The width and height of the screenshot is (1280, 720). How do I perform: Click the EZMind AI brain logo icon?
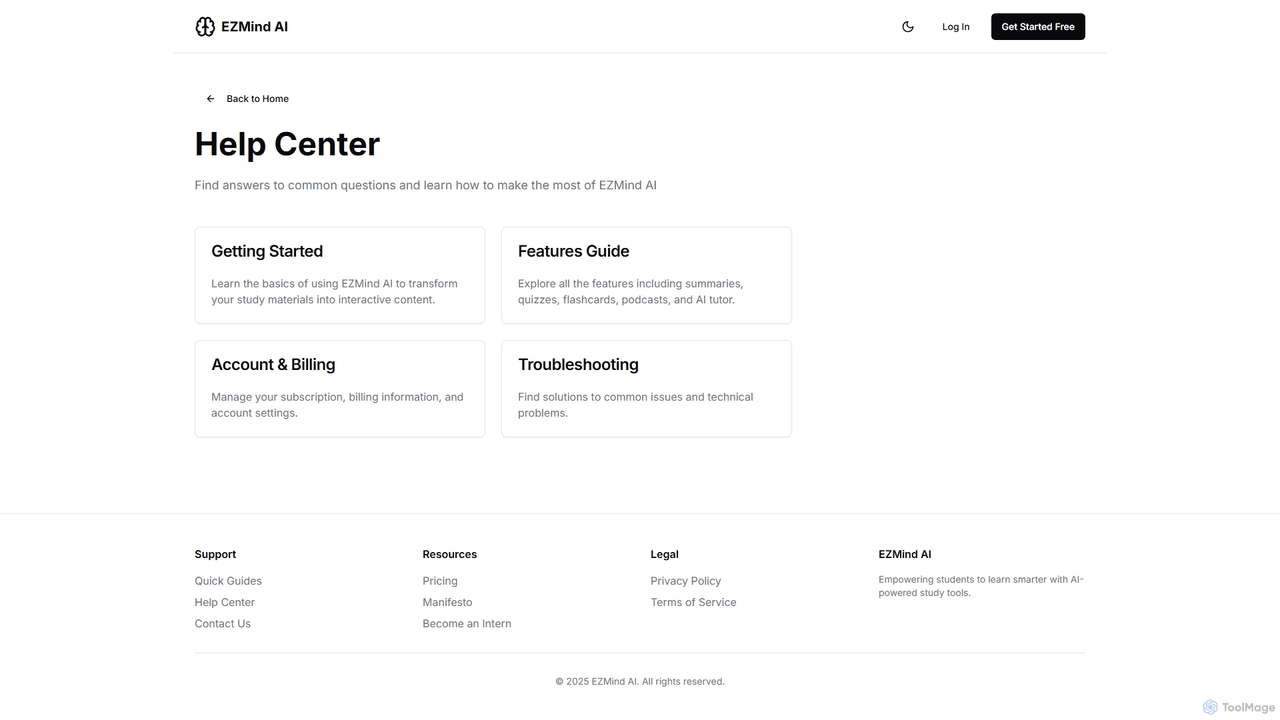click(205, 27)
